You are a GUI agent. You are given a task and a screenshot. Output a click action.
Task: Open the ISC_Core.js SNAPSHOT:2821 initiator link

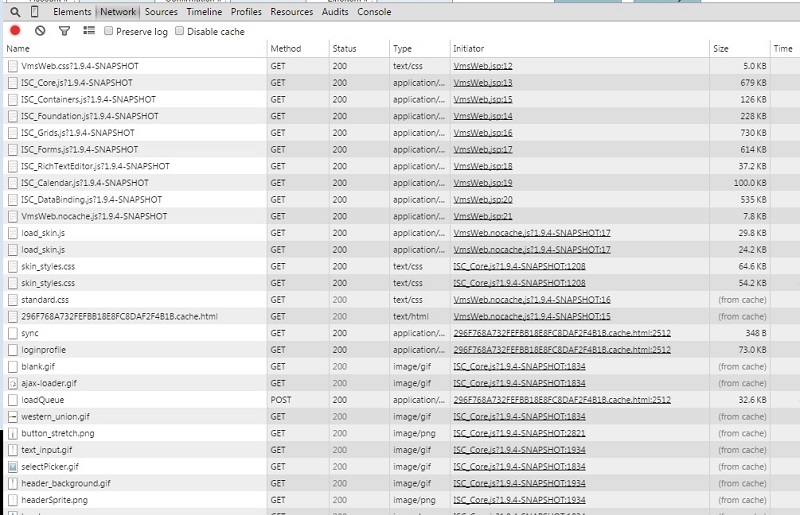tap(533, 433)
